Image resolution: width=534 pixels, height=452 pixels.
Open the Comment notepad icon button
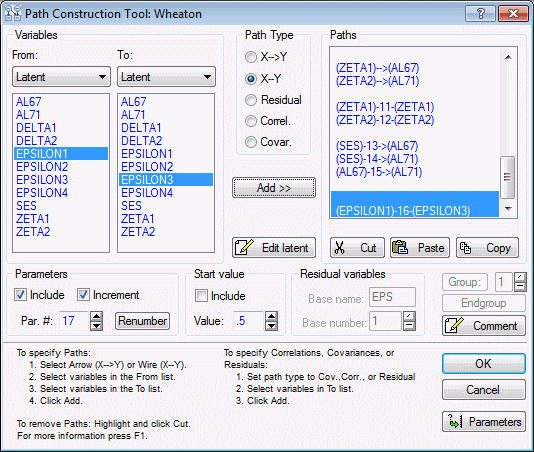tap(484, 326)
